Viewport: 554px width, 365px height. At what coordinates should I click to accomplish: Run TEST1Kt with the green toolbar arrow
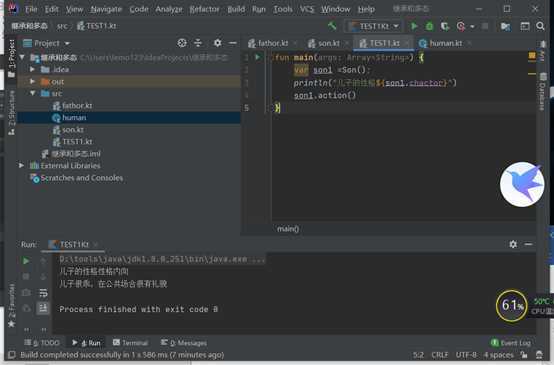click(x=414, y=26)
